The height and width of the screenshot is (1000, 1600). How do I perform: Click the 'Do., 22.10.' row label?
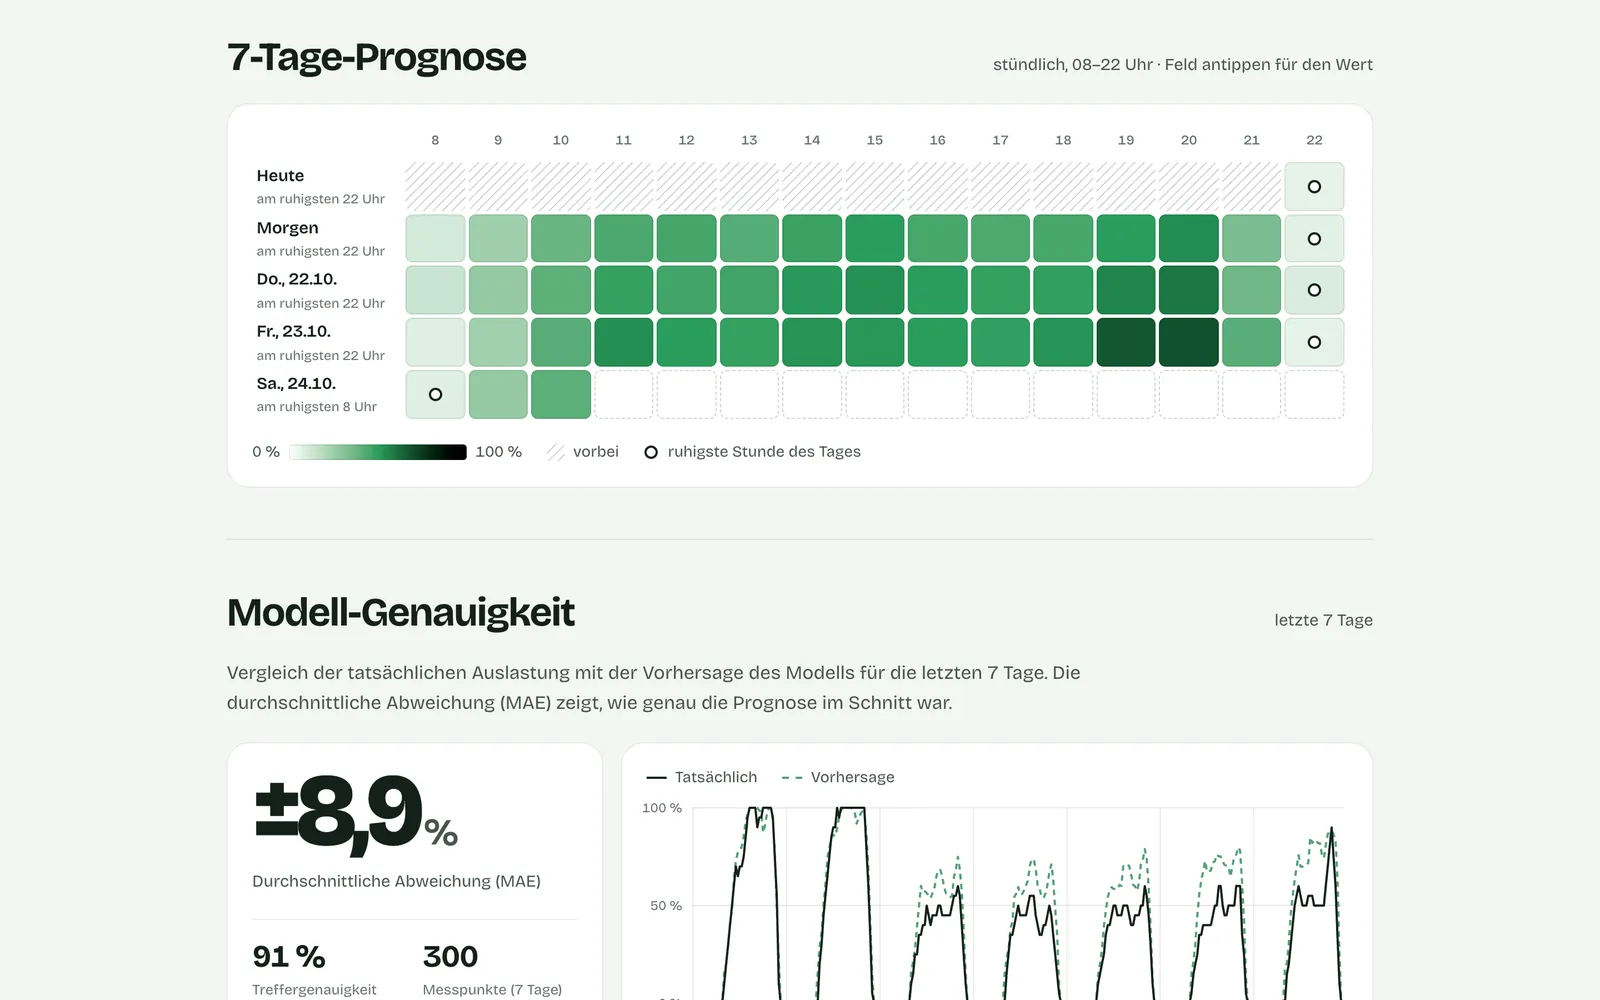click(297, 279)
